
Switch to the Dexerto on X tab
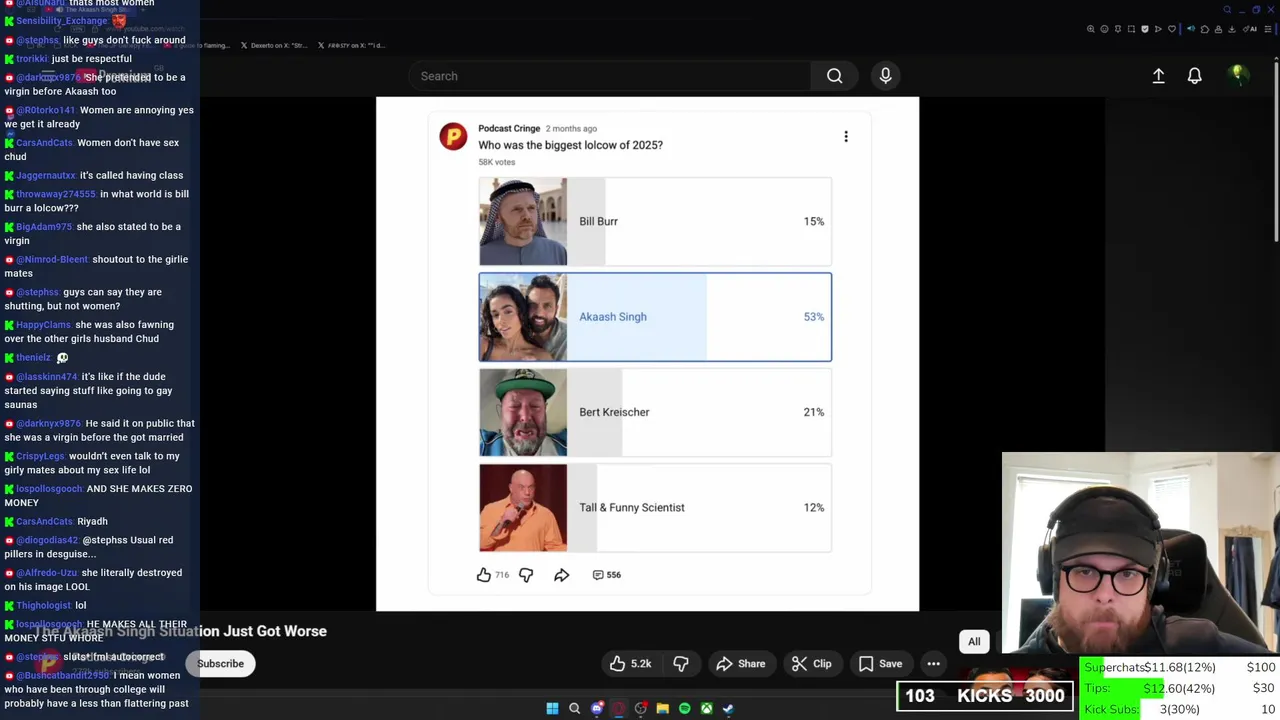point(273,45)
